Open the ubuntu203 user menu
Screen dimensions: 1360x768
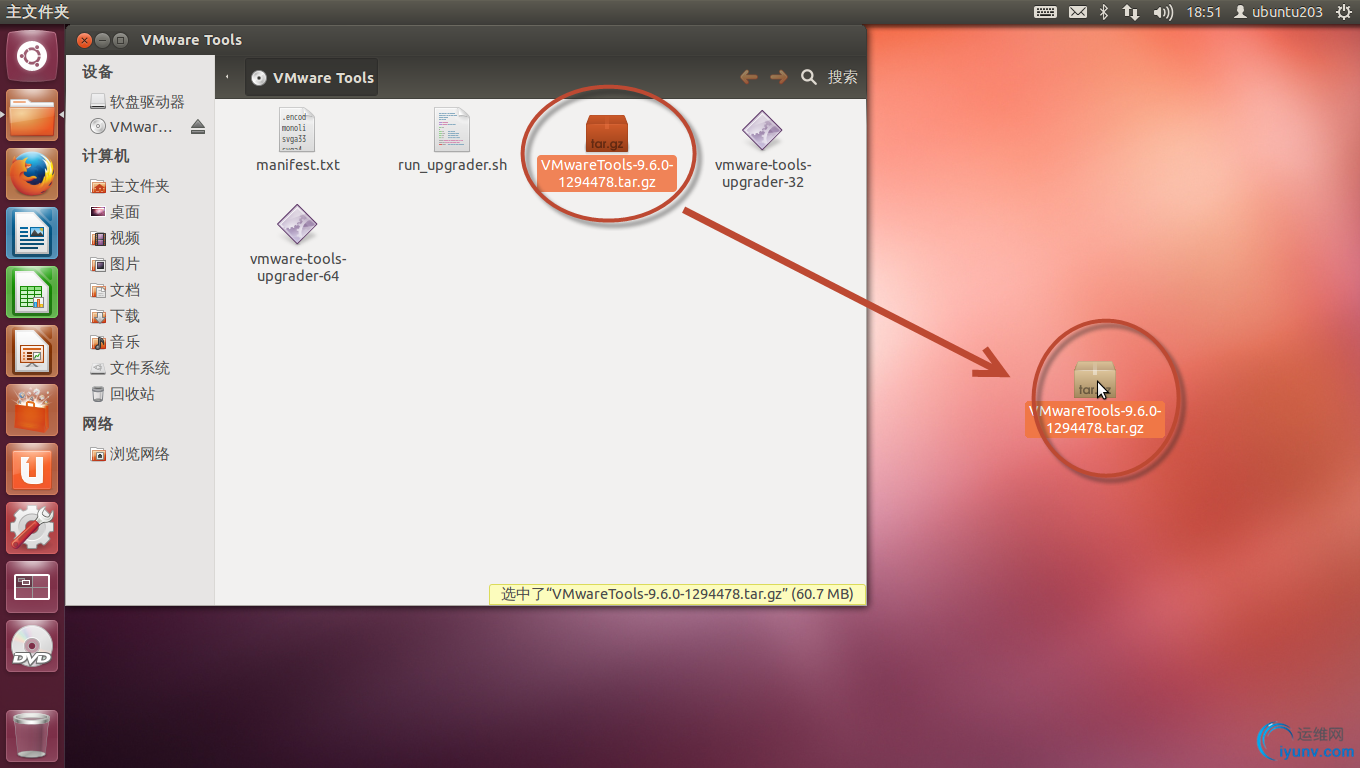click(1278, 12)
